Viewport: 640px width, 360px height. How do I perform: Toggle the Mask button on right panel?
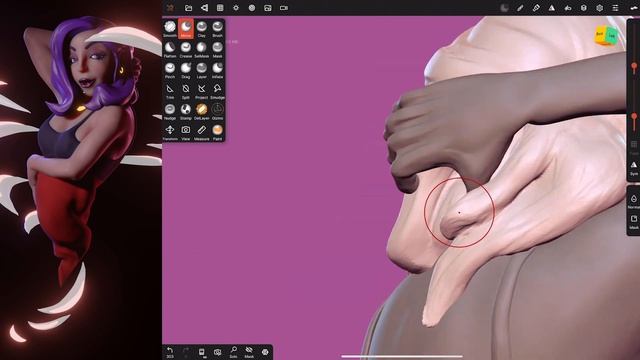click(x=634, y=222)
